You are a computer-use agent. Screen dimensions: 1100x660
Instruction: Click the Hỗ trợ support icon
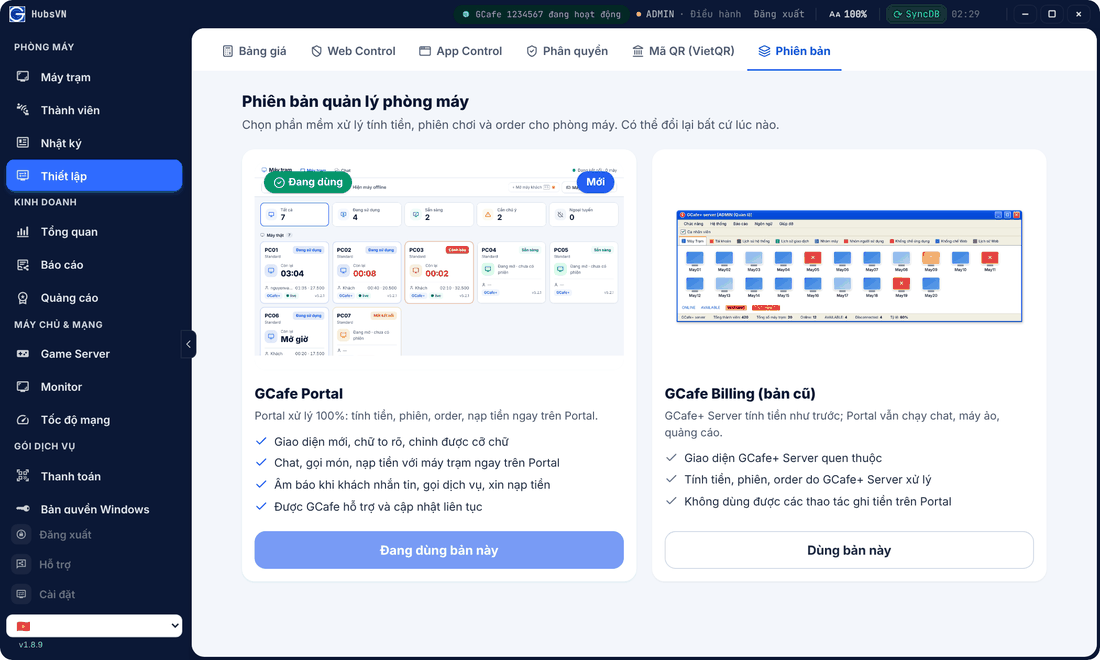22,564
